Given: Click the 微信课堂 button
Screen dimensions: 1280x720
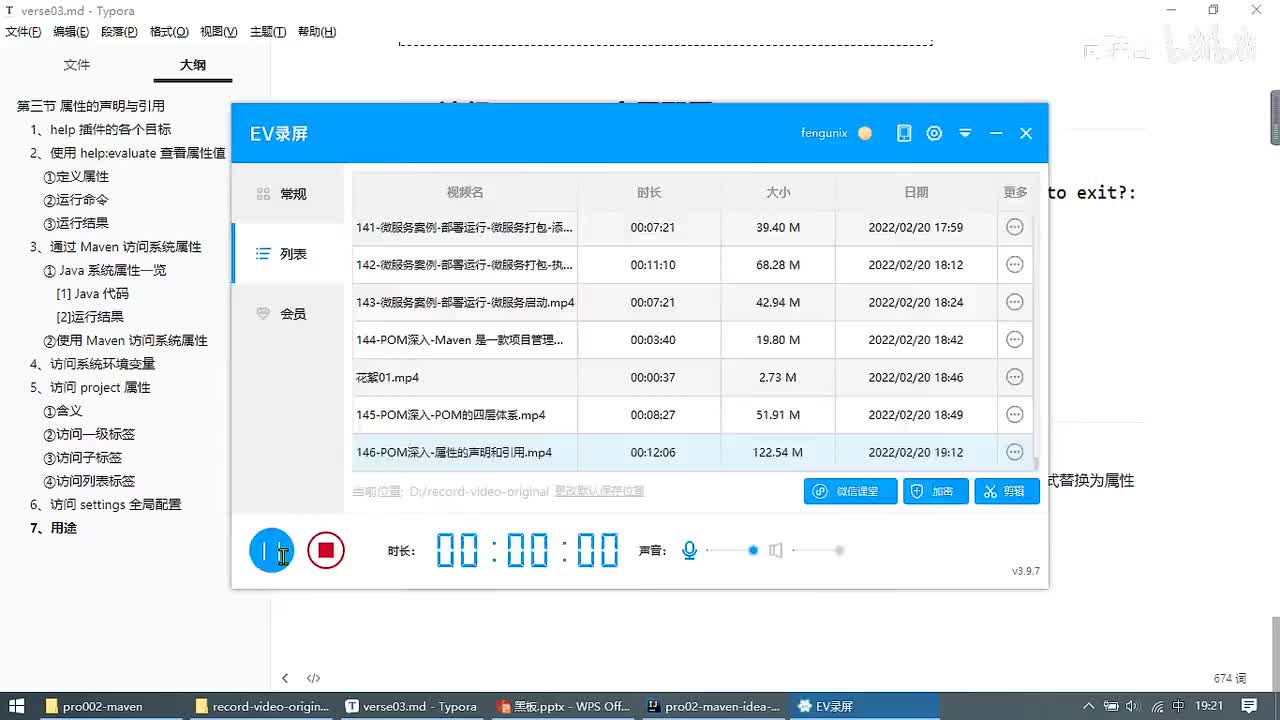Looking at the screenshot, I should (850, 491).
